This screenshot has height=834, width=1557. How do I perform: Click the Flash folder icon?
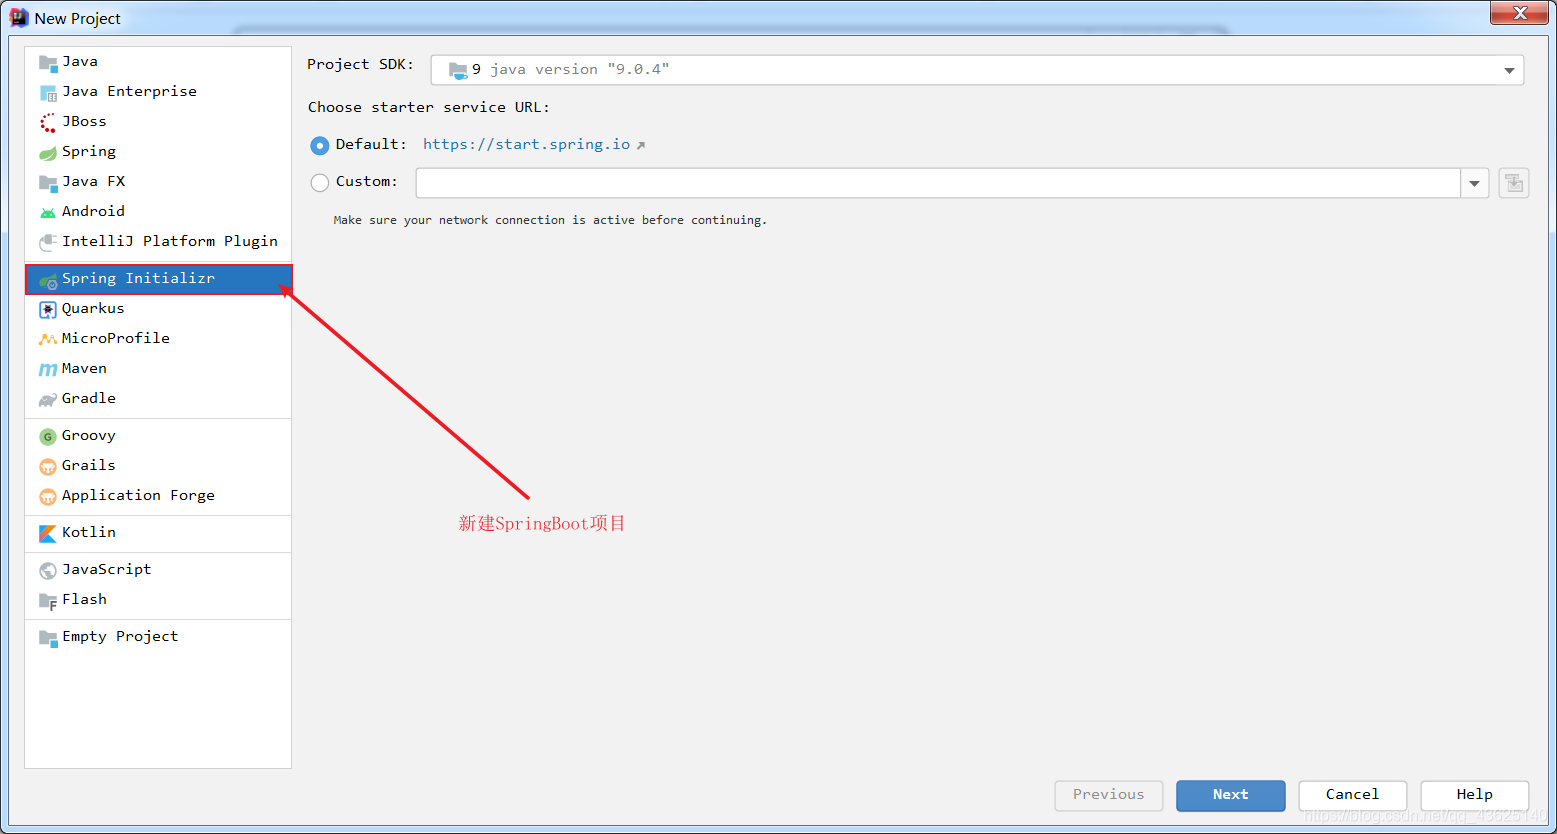(x=48, y=600)
